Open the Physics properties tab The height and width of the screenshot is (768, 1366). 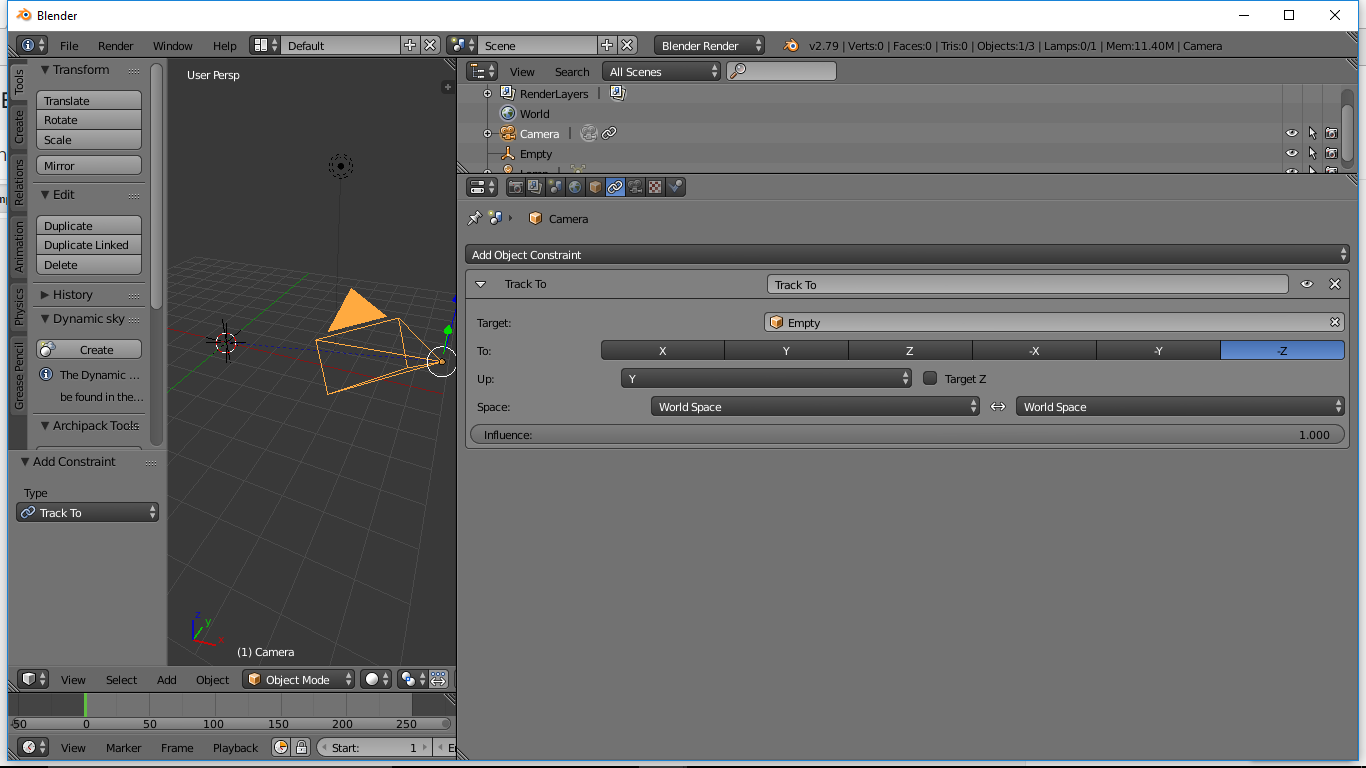tap(674, 187)
